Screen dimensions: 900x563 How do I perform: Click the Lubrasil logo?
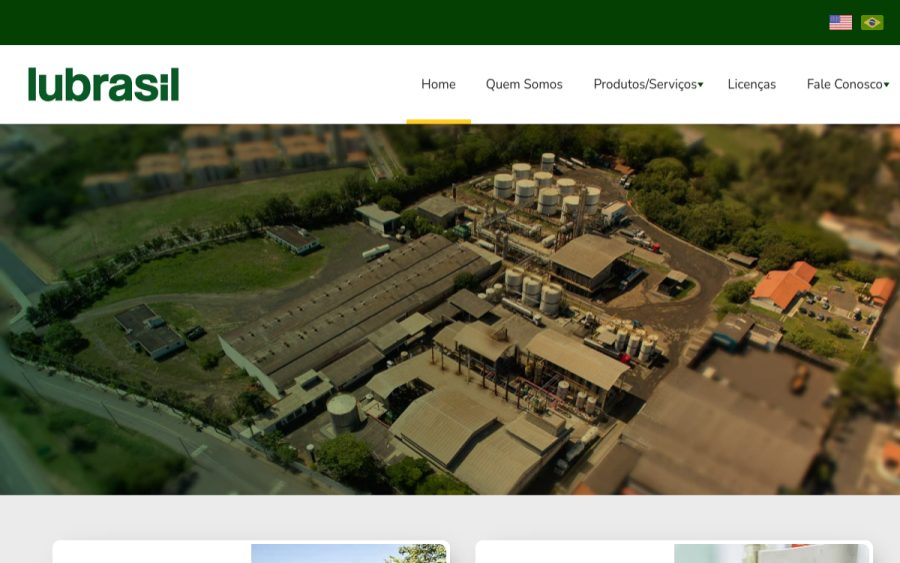click(103, 84)
